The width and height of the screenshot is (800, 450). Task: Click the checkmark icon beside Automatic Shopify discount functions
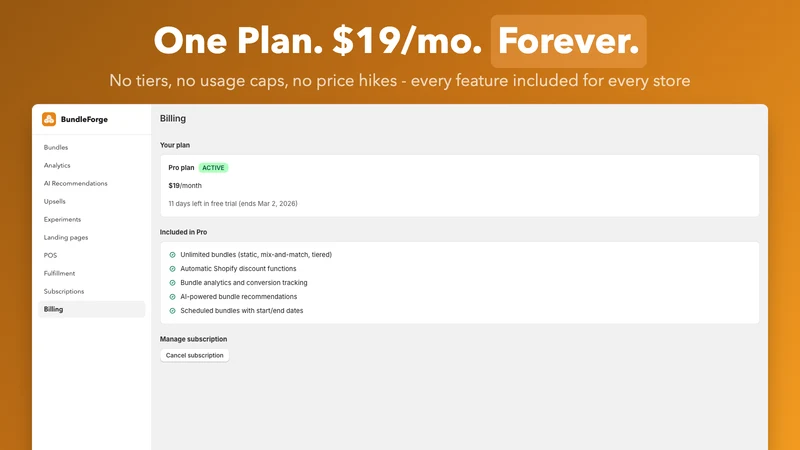click(172, 269)
